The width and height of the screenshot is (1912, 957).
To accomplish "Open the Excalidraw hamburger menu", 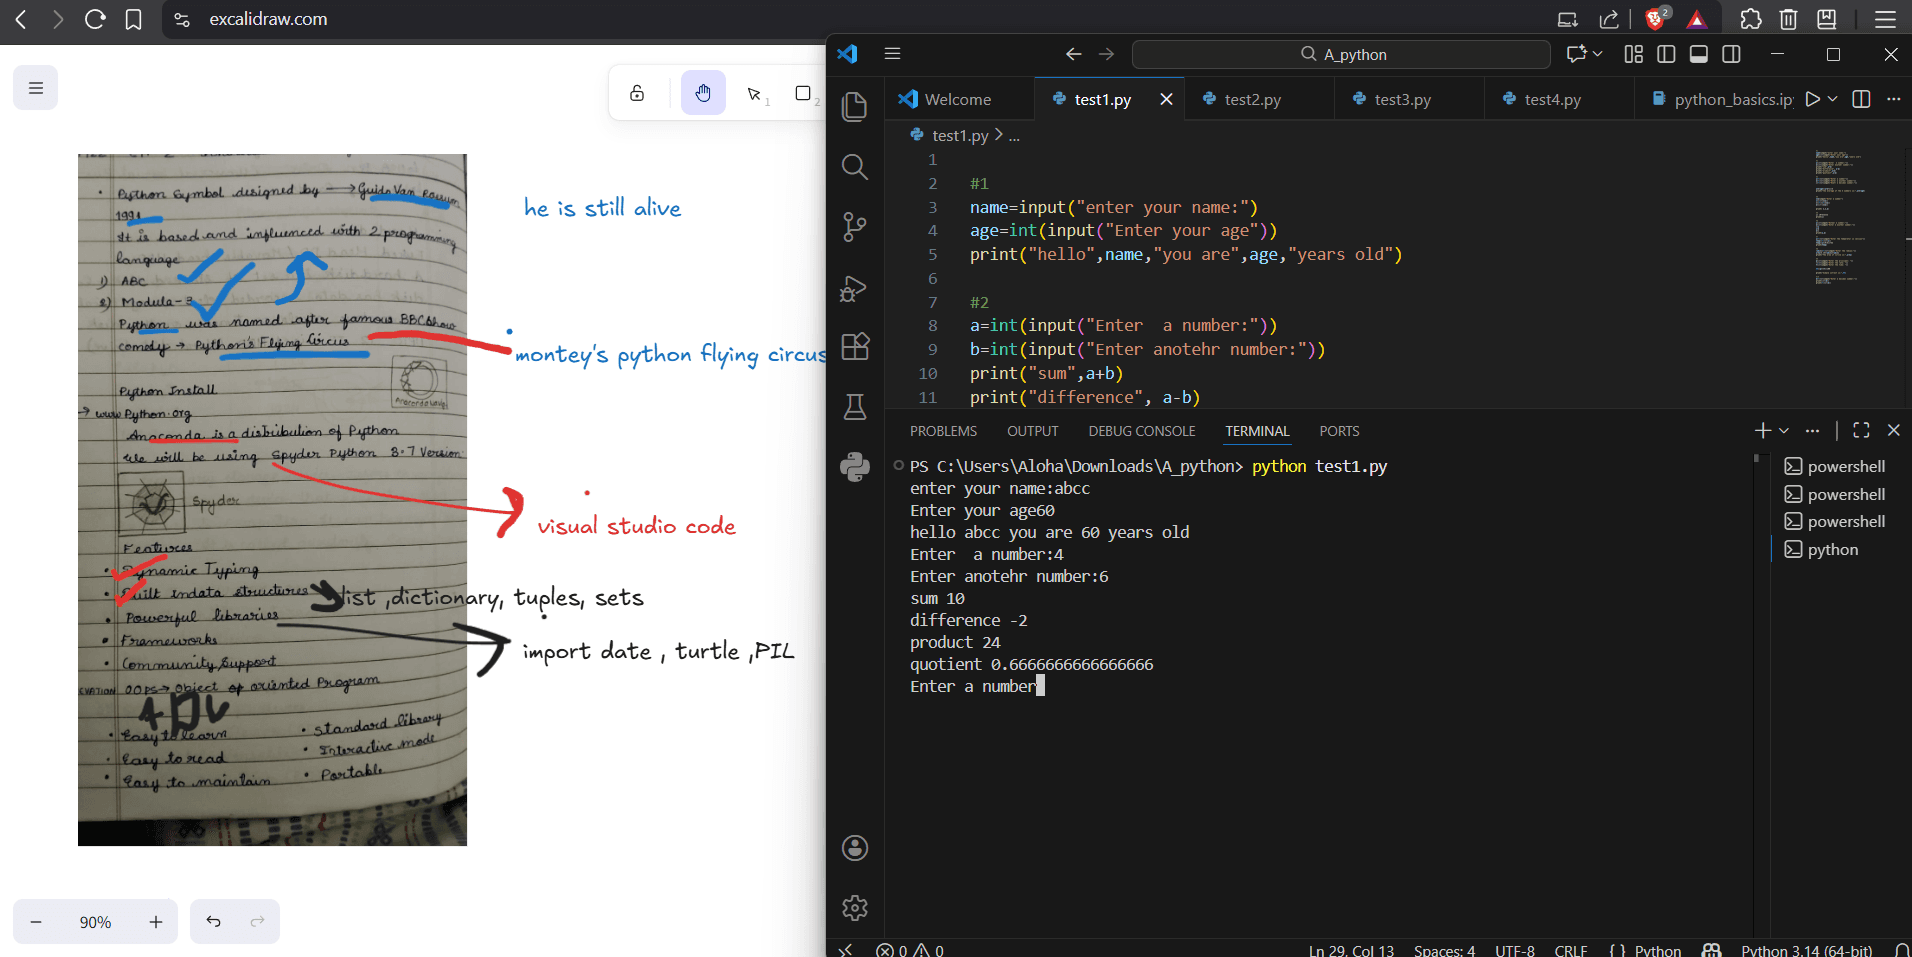I will (x=35, y=87).
